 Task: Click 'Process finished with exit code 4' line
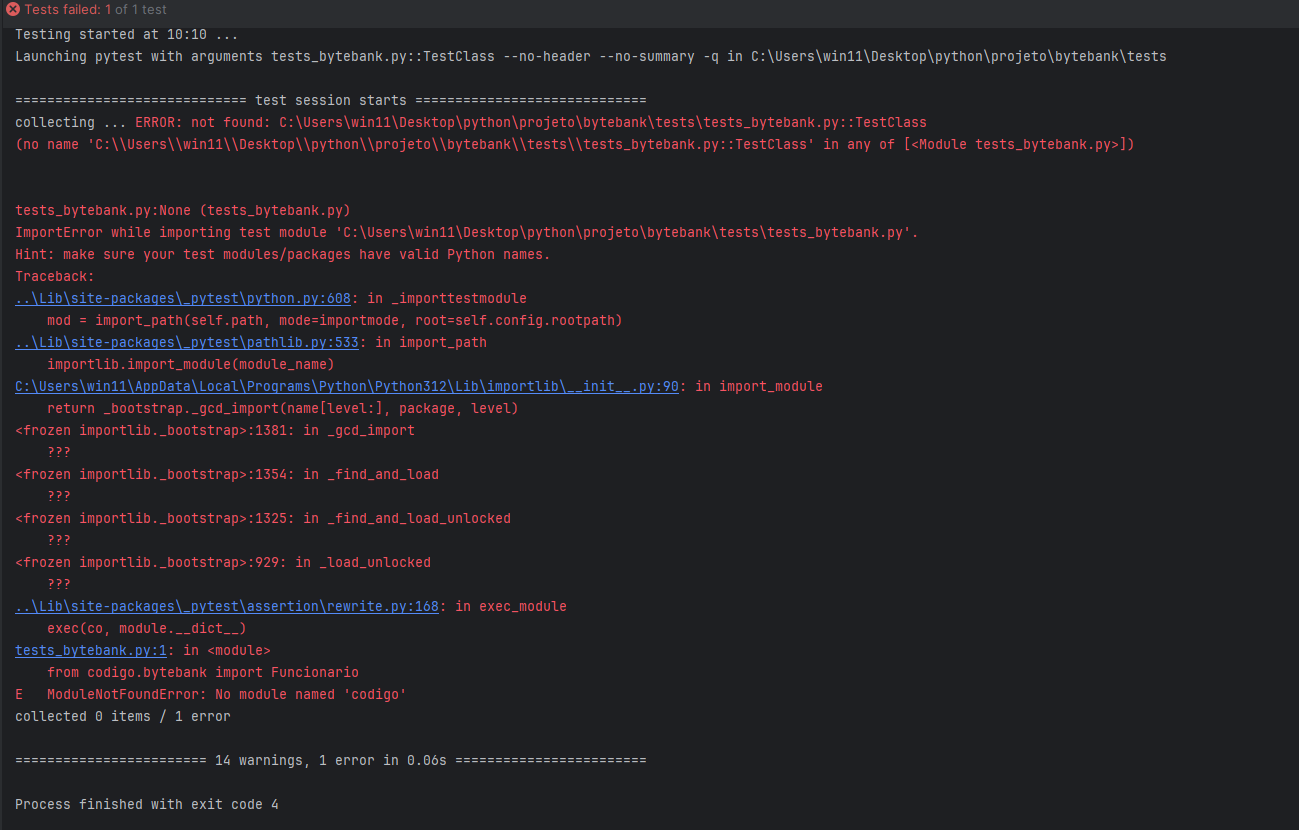pos(147,804)
